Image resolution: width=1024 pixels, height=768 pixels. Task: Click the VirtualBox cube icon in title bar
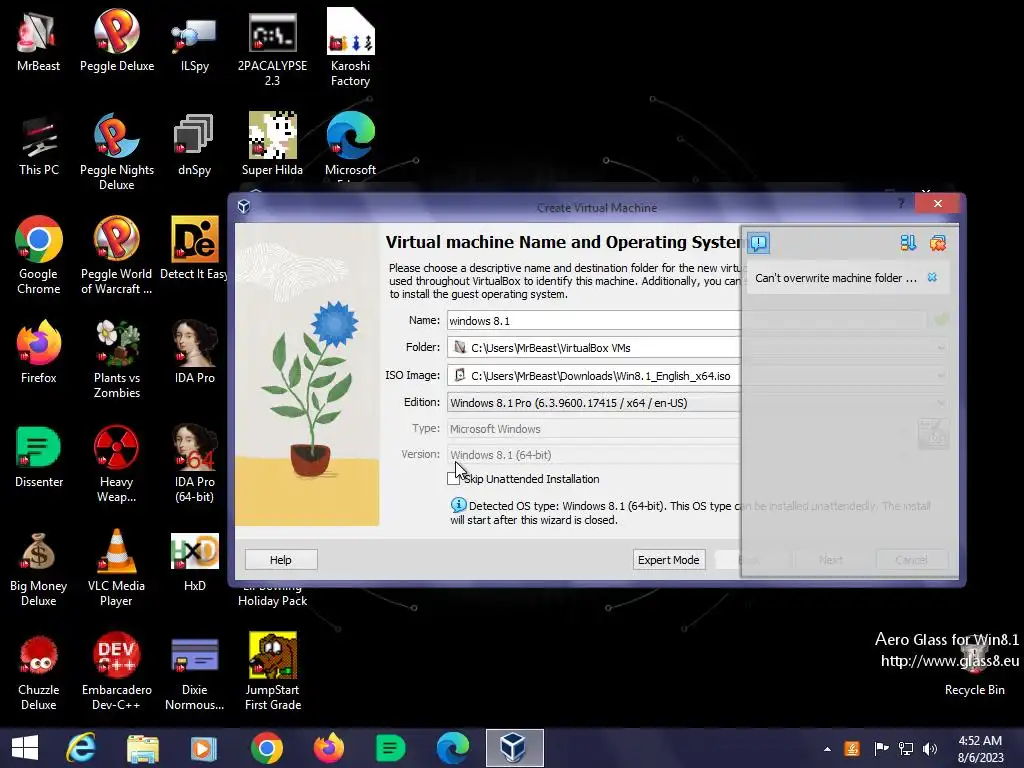pos(244,207)
